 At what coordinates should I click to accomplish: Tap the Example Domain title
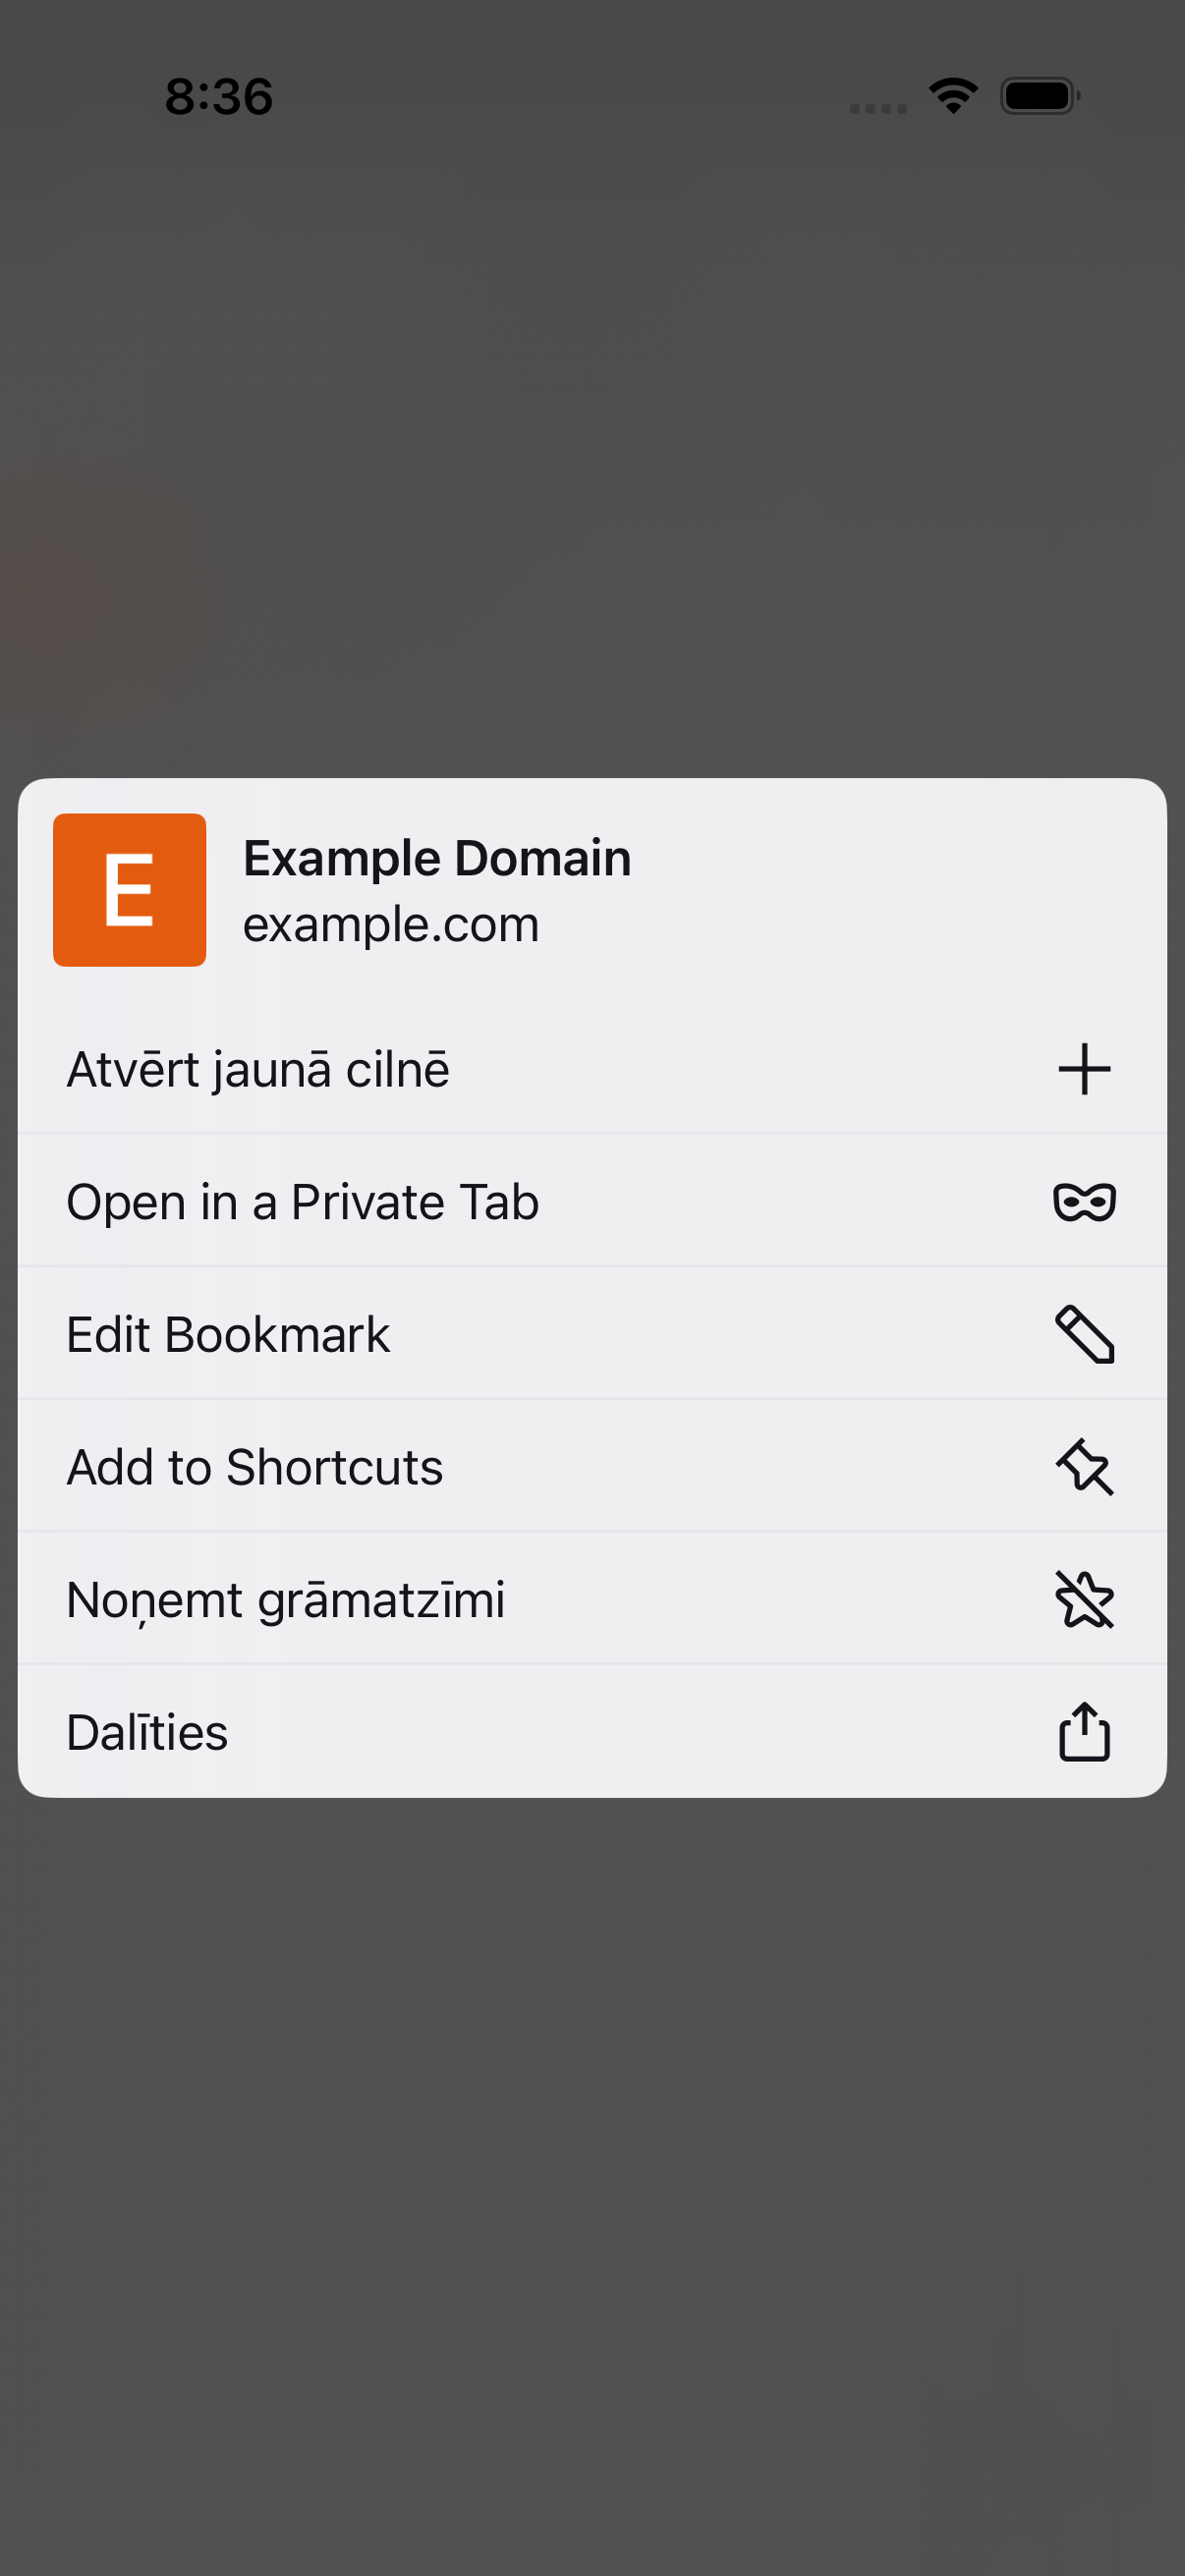437,858
